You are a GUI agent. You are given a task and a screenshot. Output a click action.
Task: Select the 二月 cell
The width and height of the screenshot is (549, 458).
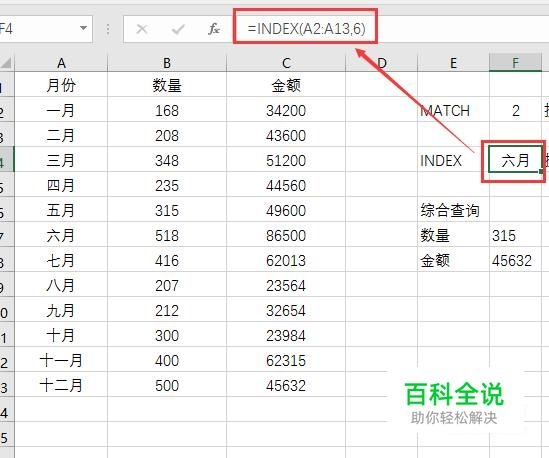(x=61, y=135)
